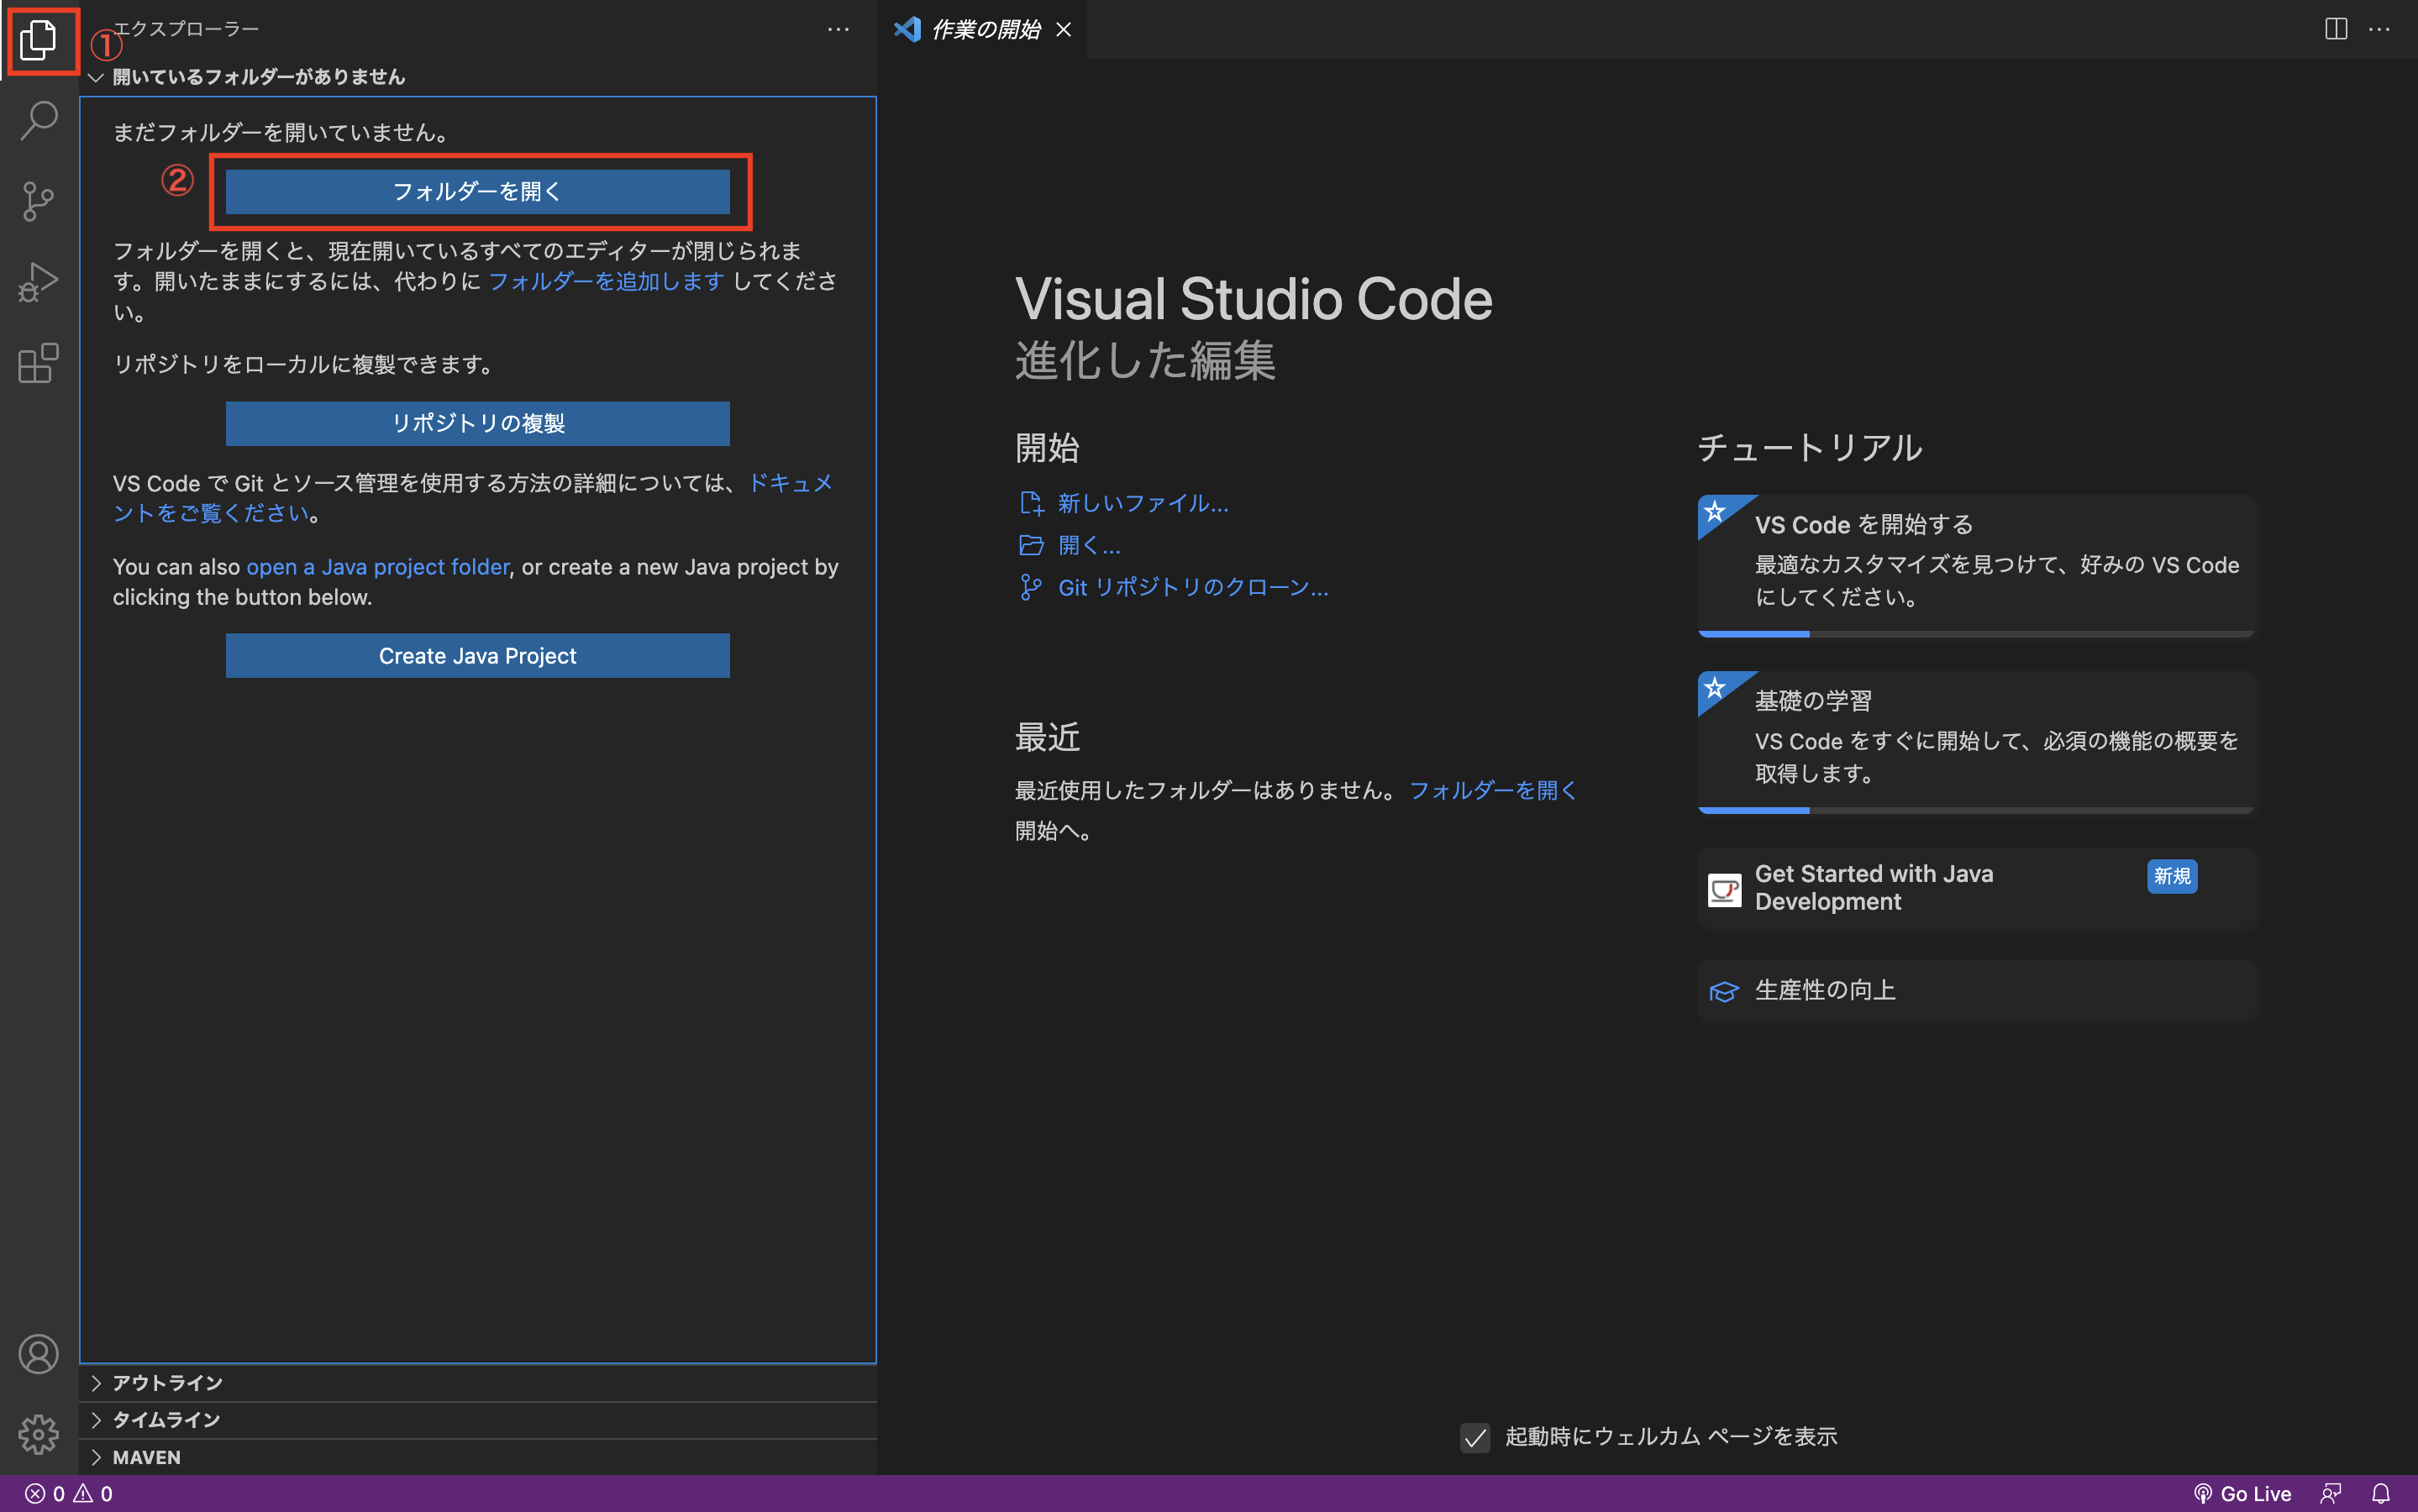Click the フォルダーを追加します link
Viewport: 2418px width, 1512px height.
[x=606, y=281]
